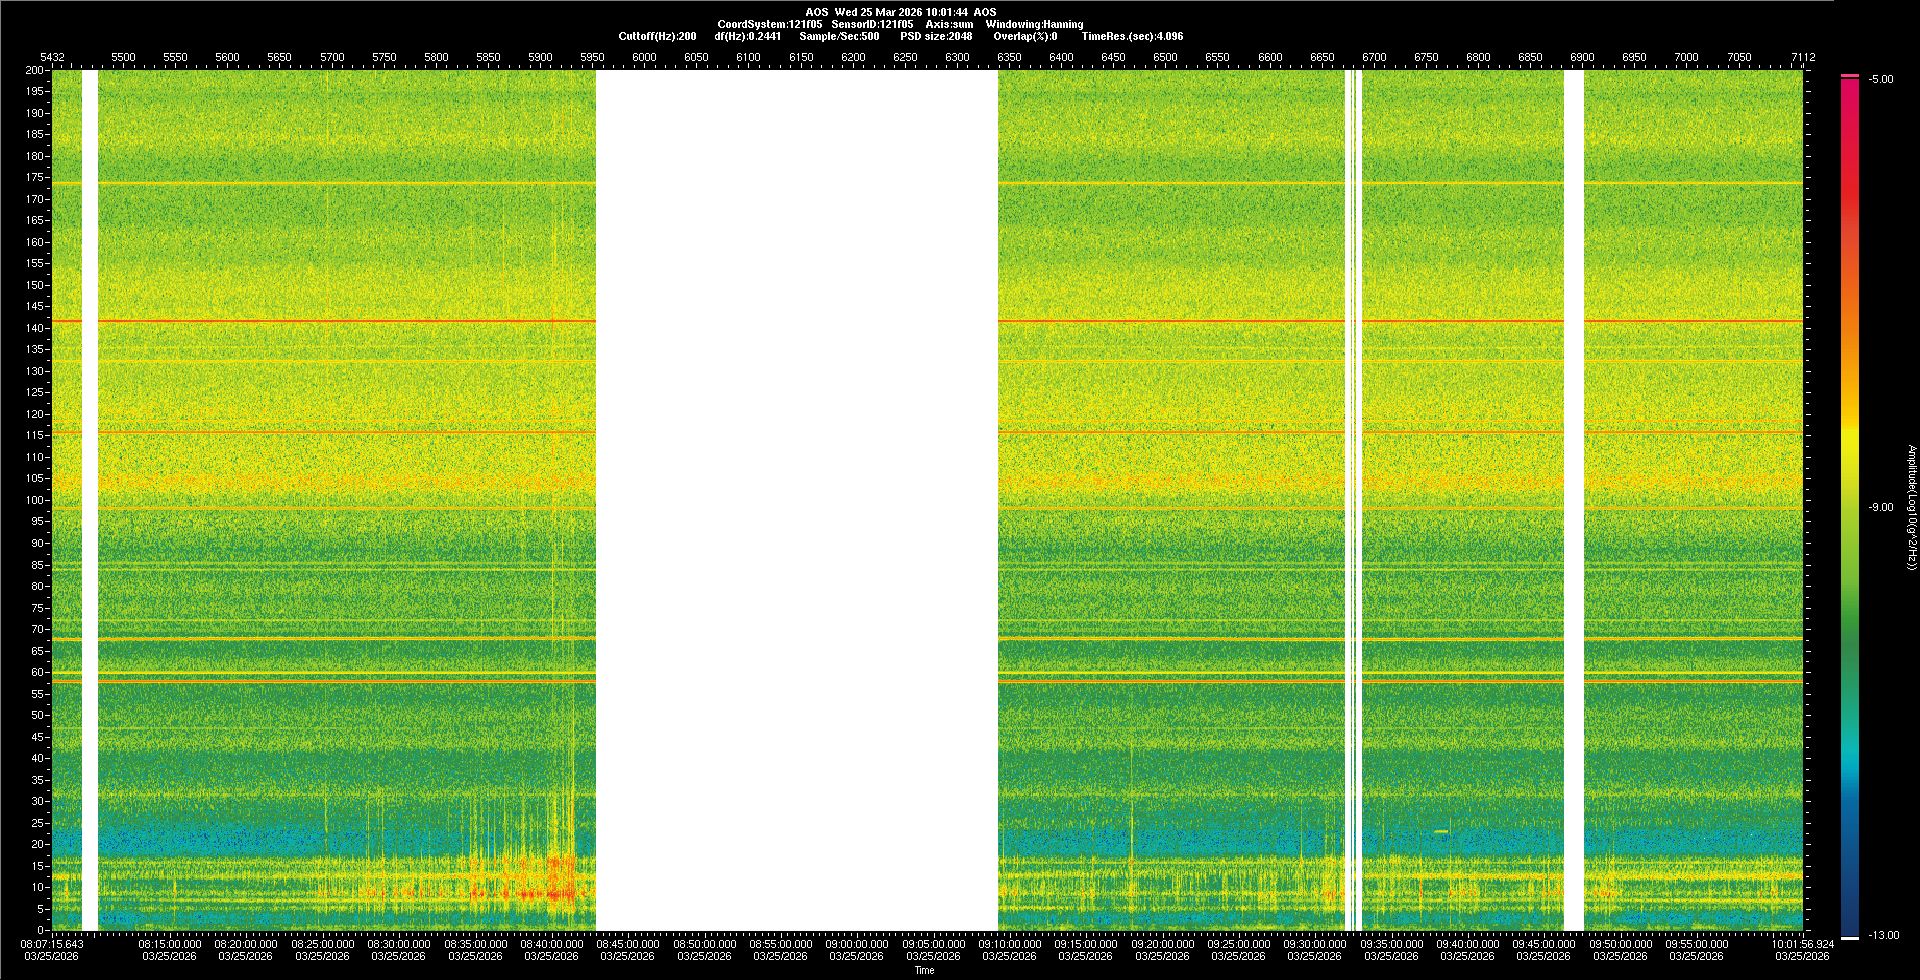
Task: Click the PSD size:2048 parameter text
Action: click(936, 36)
